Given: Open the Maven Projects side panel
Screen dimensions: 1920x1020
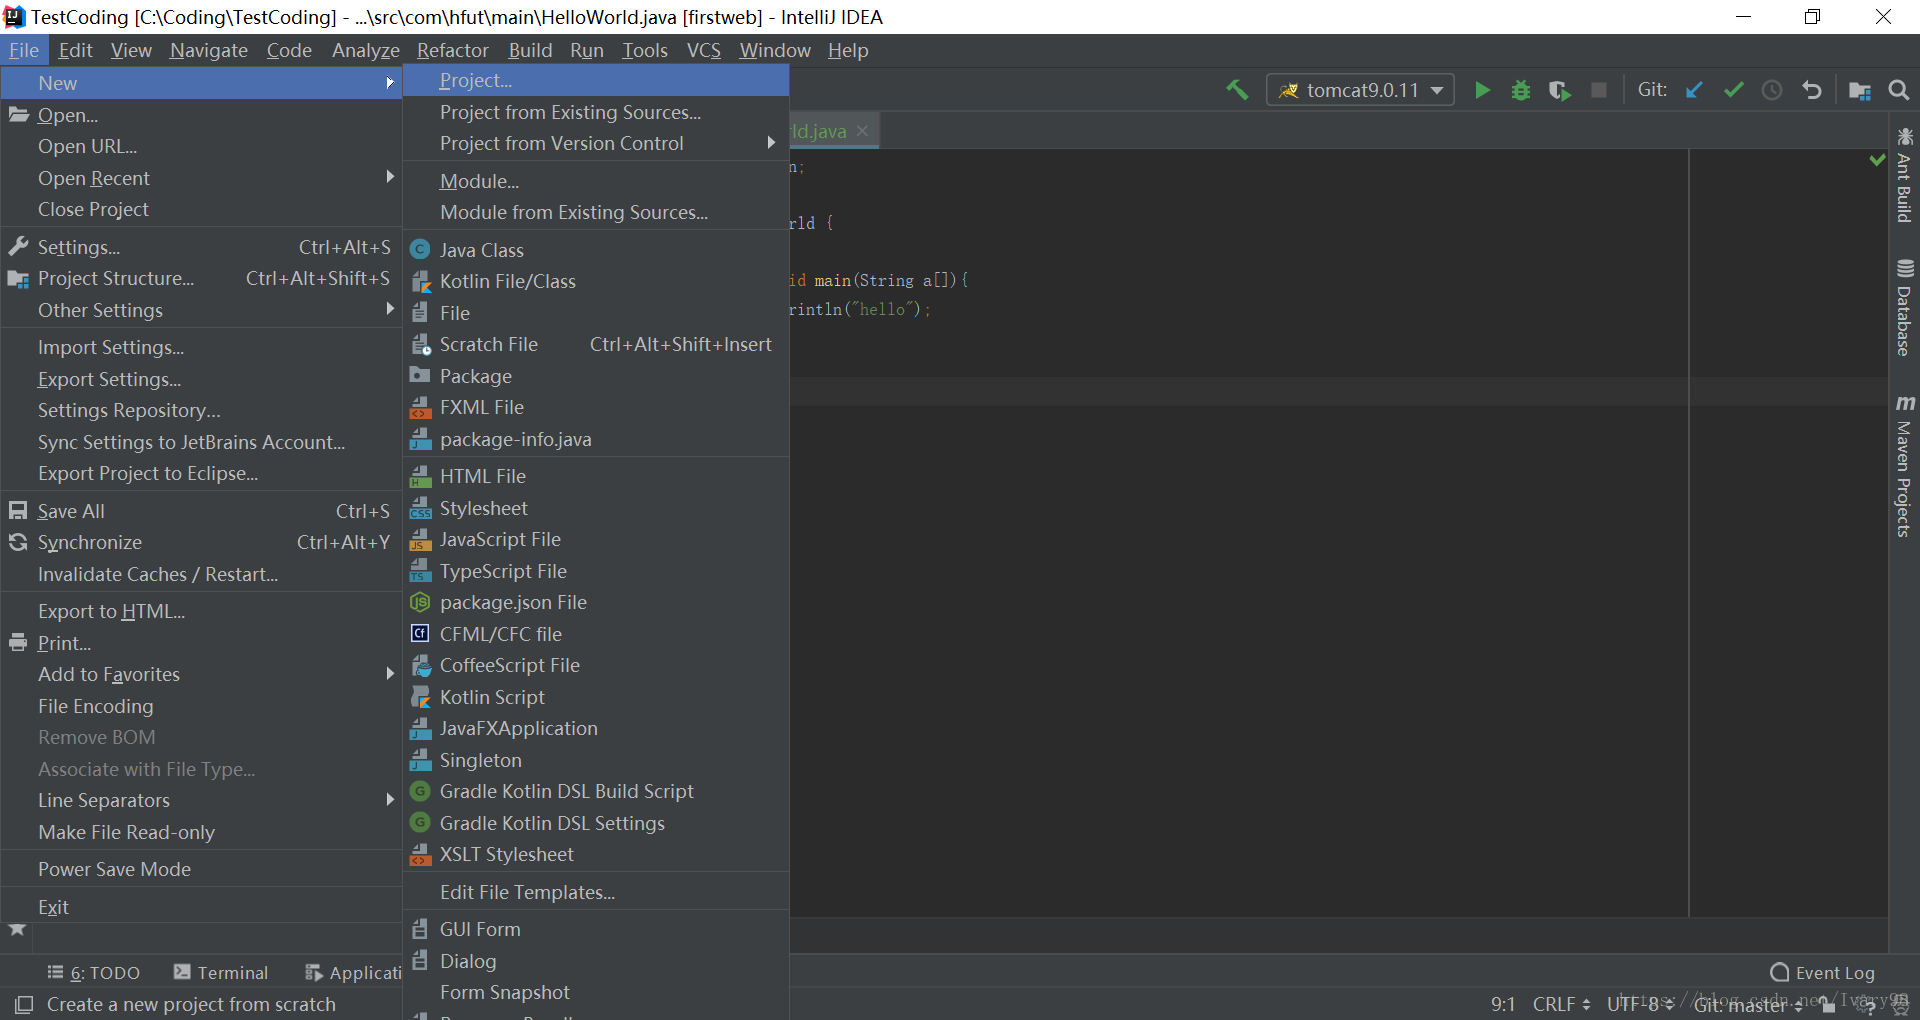Looking at the screenshot, I should [x=1904, y=466].
